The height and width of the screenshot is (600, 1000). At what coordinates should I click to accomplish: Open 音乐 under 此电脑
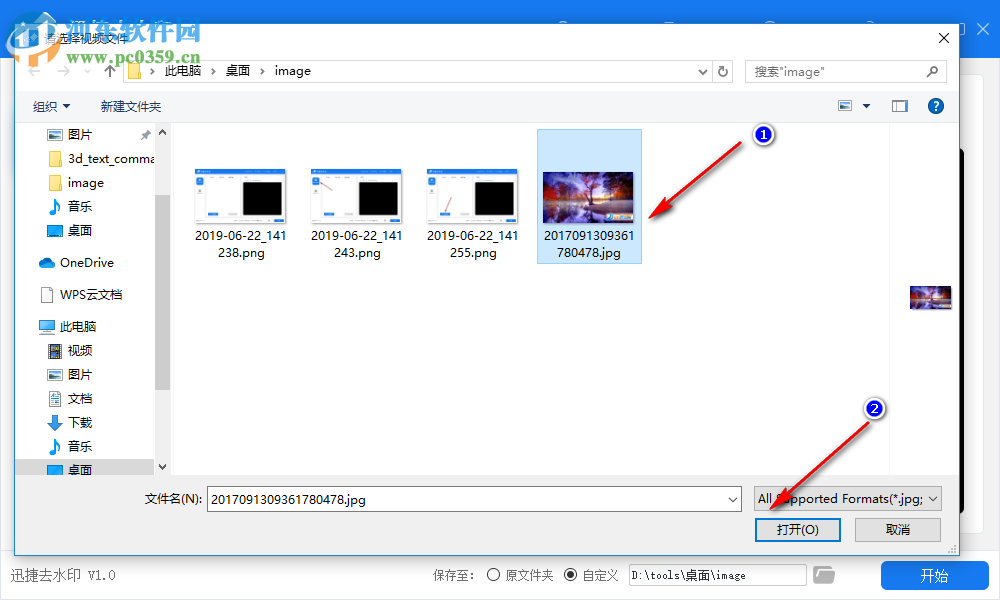[x=70, y=446]
